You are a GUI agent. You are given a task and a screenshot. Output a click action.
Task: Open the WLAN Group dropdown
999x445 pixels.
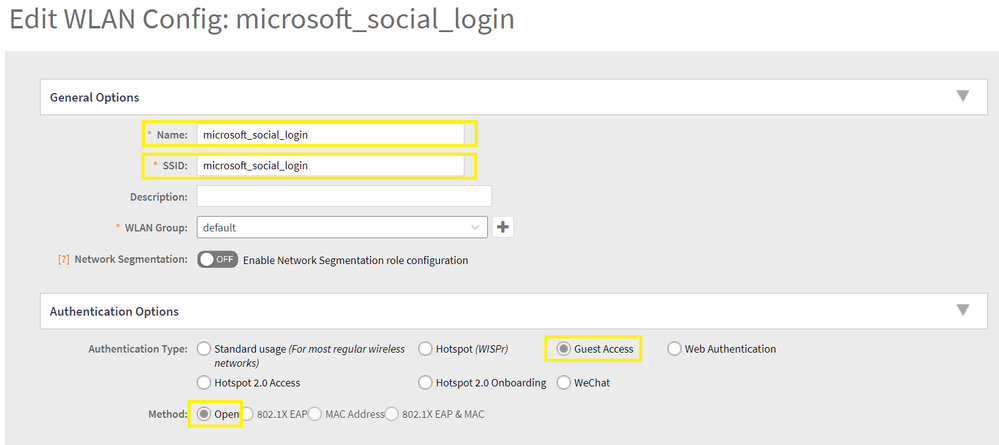(342, 227)
